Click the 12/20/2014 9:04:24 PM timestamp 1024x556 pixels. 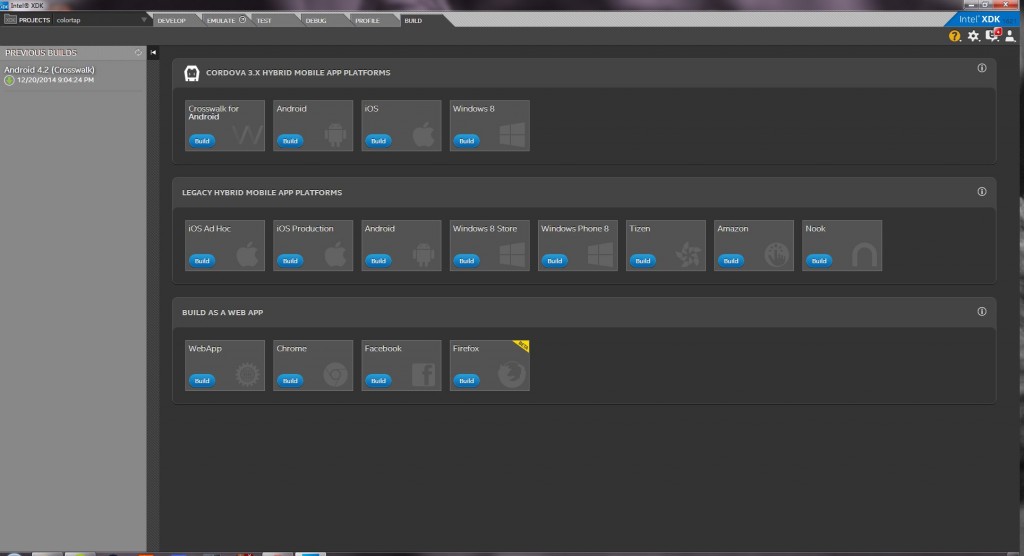(x=56, y=80)
